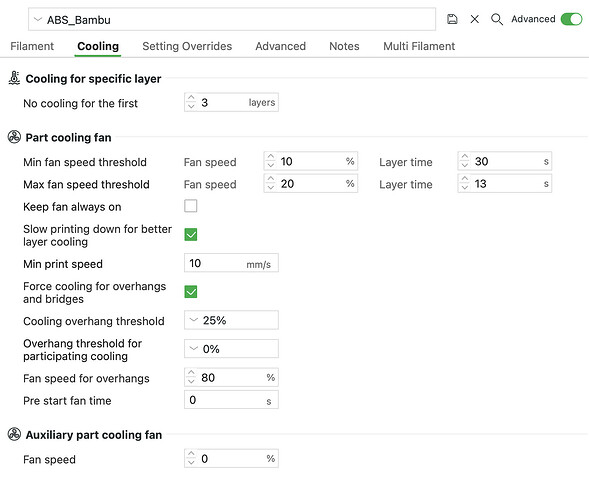The height and width of the screenshot is (500, 589).
Task: Click the Cooling for specific layer icon
Action: [x=14, y=78]
